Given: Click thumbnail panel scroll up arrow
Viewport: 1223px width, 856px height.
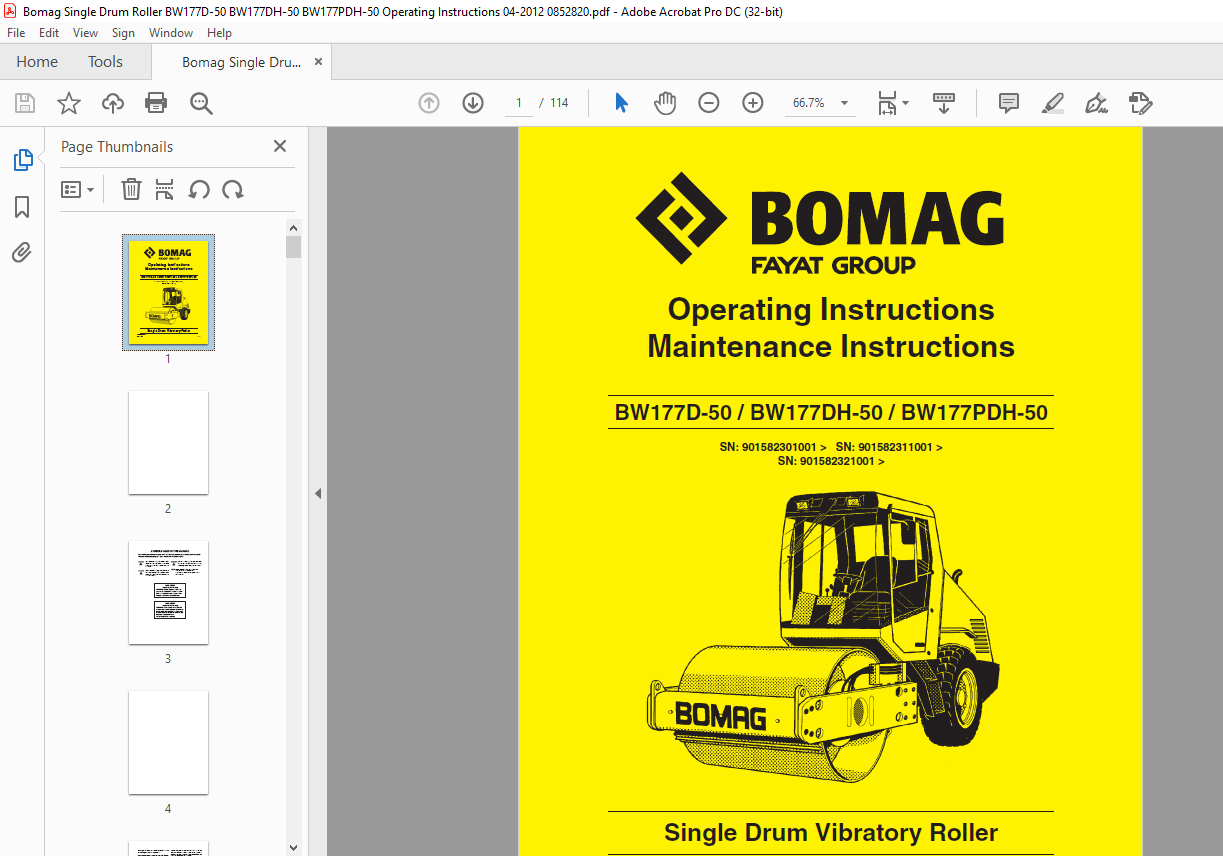Looking at the screenshot, I should 293,227.
